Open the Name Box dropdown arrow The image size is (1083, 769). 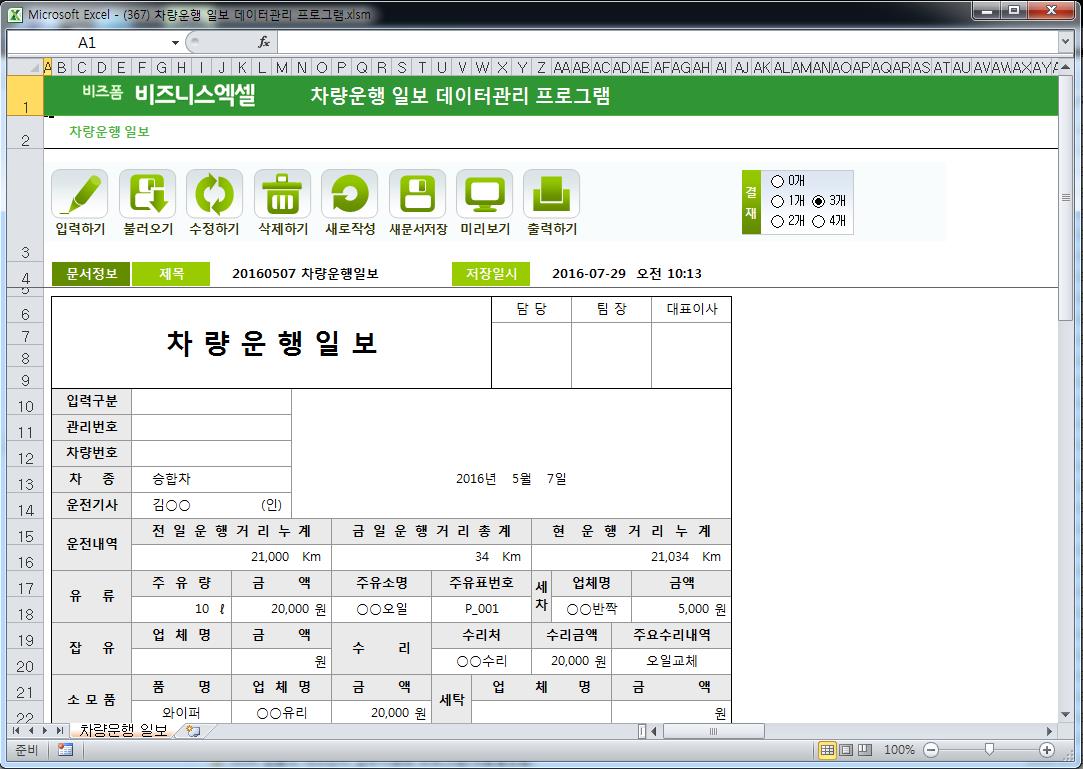[175, 43]
